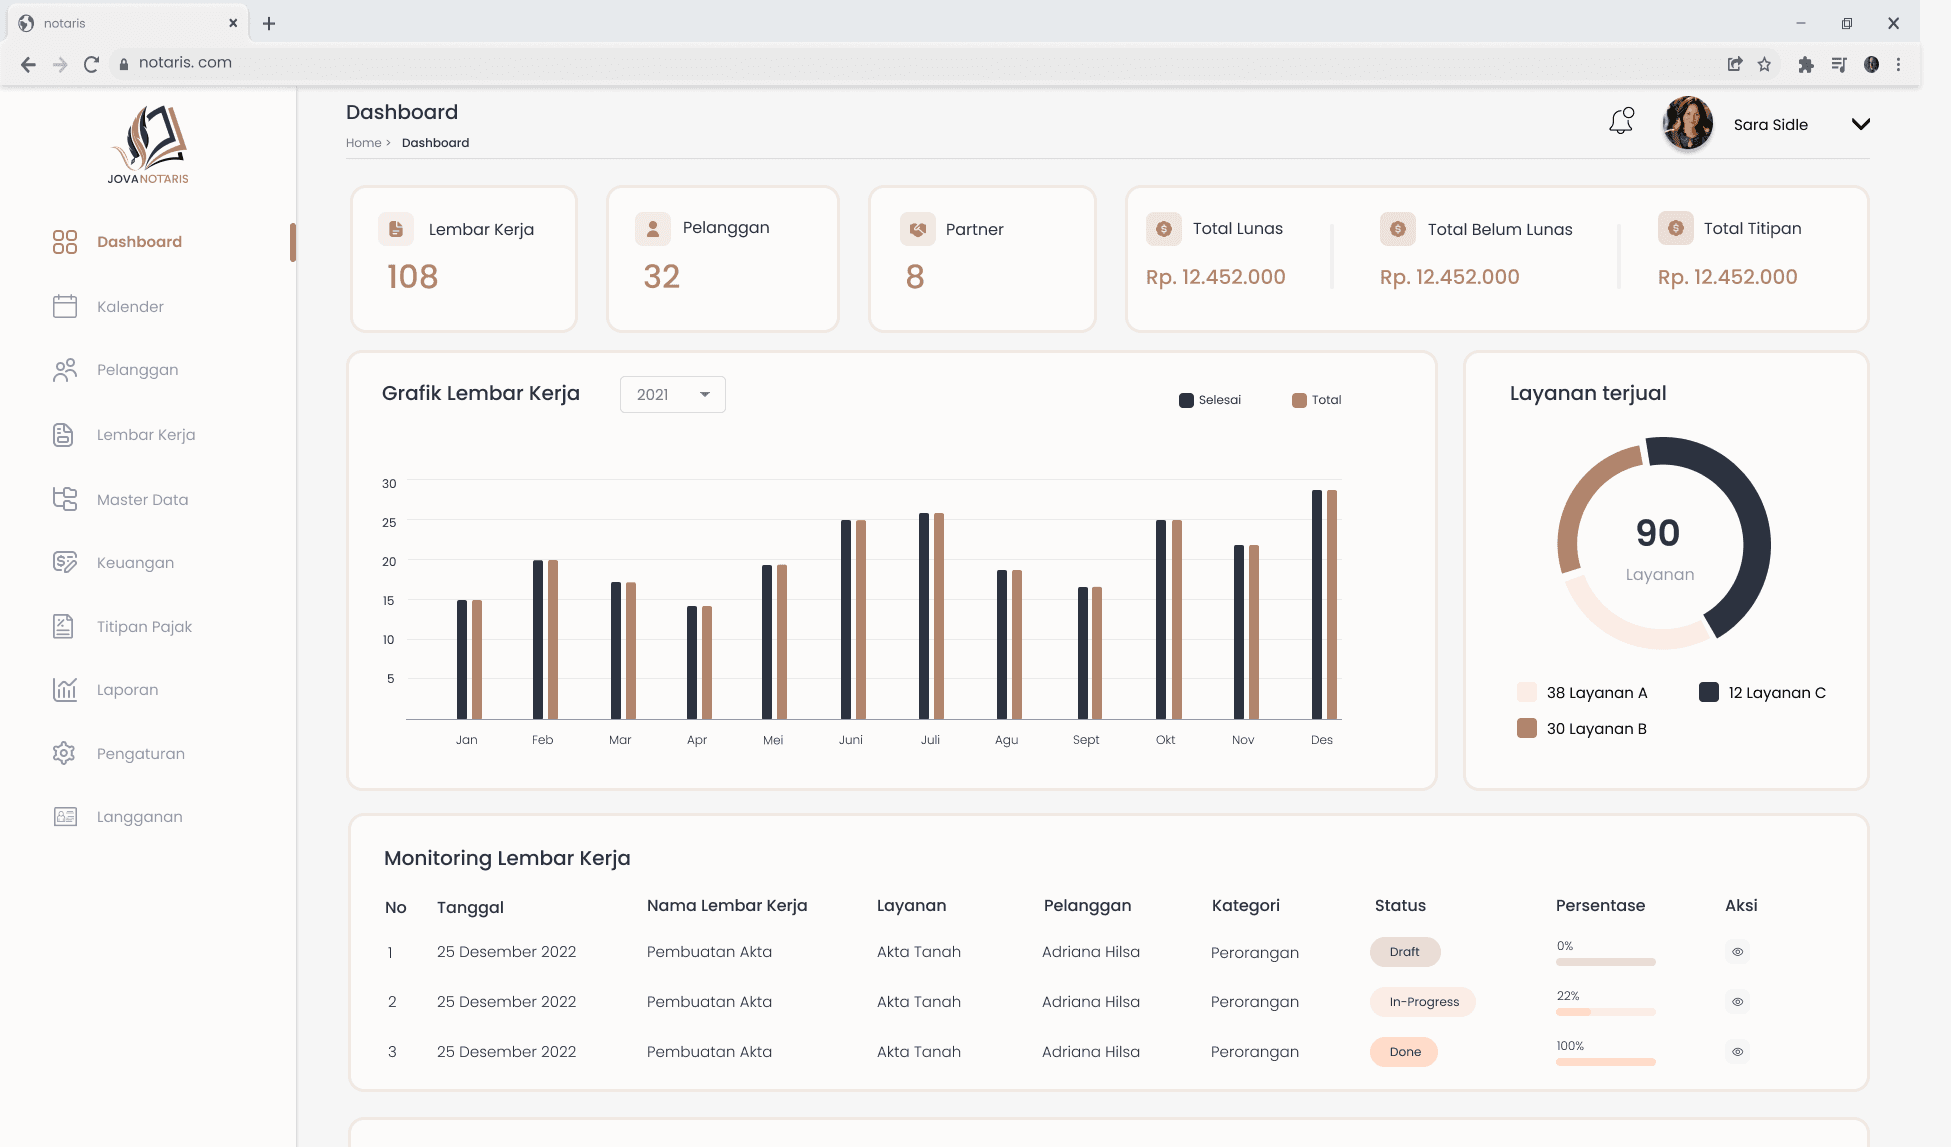Click the Home breadcrumb link
Viewport: 1951px width, 1147px height.
click(x=363, y=143)
